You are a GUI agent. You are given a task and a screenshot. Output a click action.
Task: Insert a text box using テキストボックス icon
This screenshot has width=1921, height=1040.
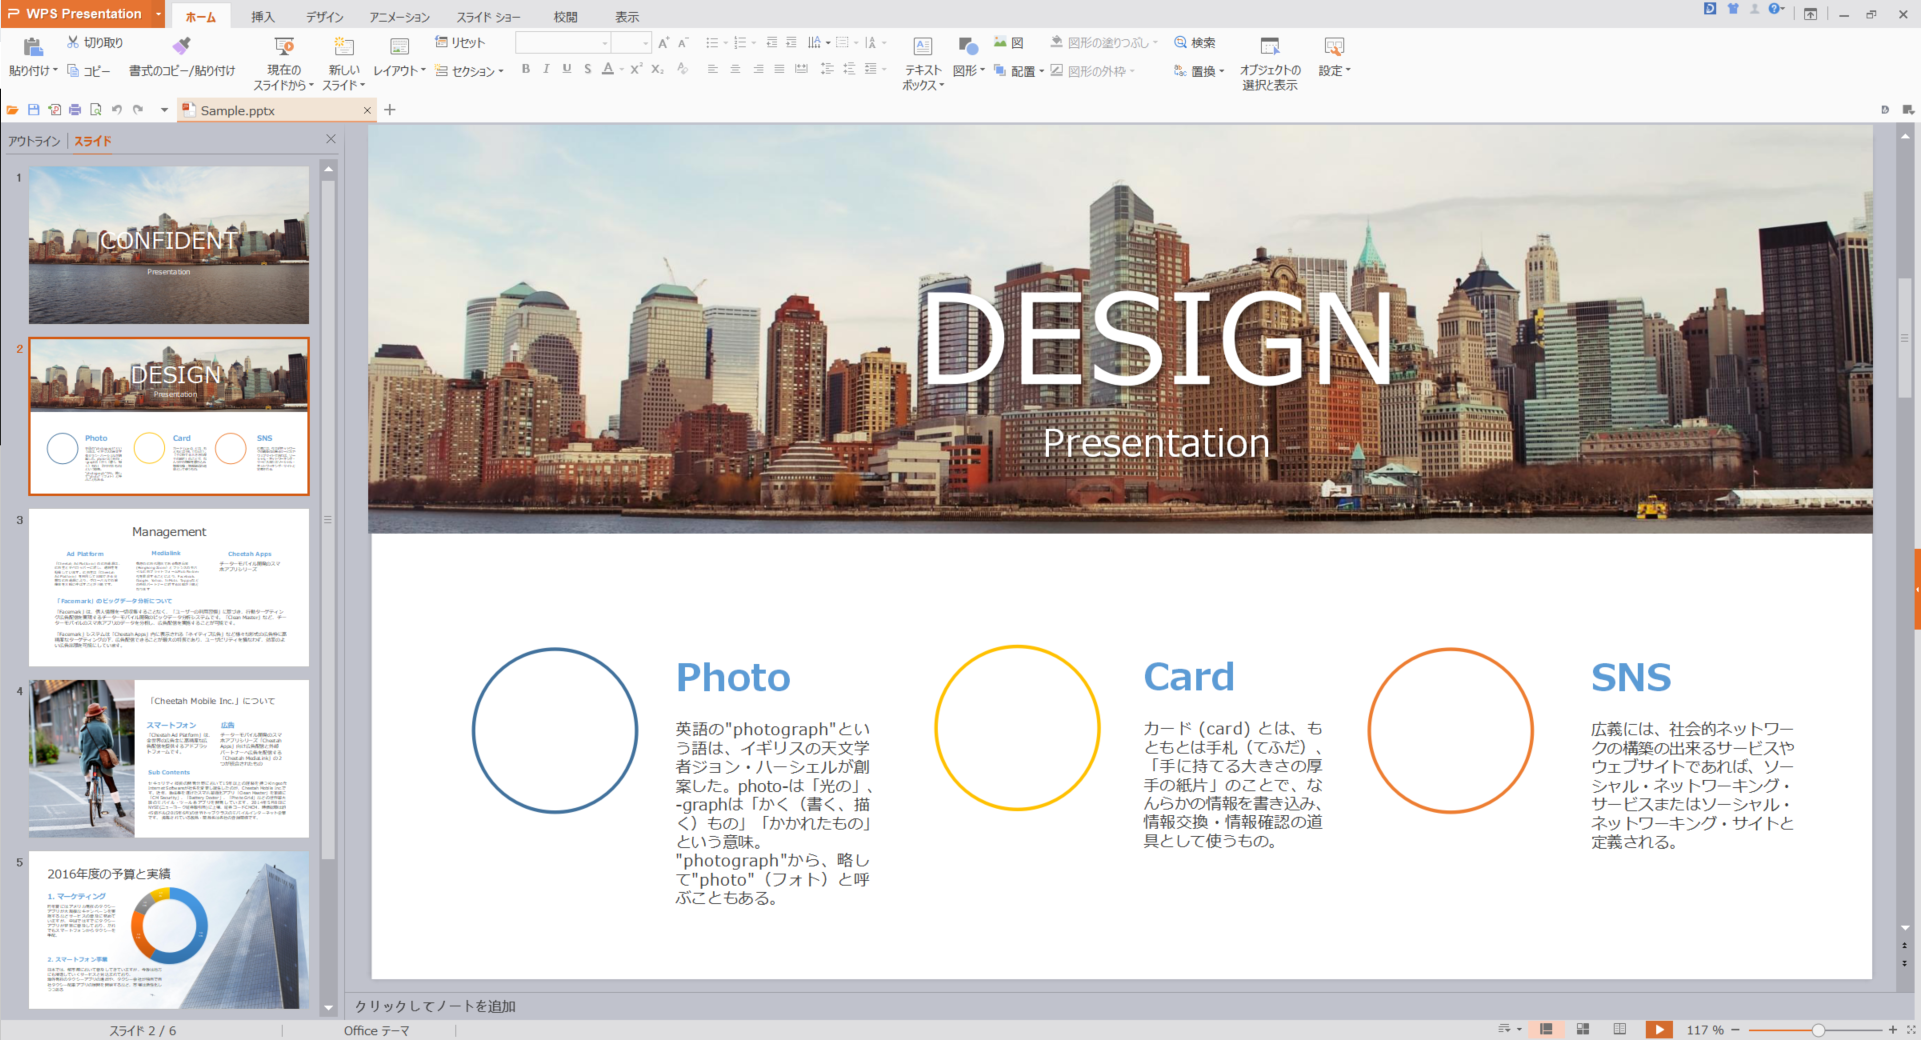tap(922, 47)
